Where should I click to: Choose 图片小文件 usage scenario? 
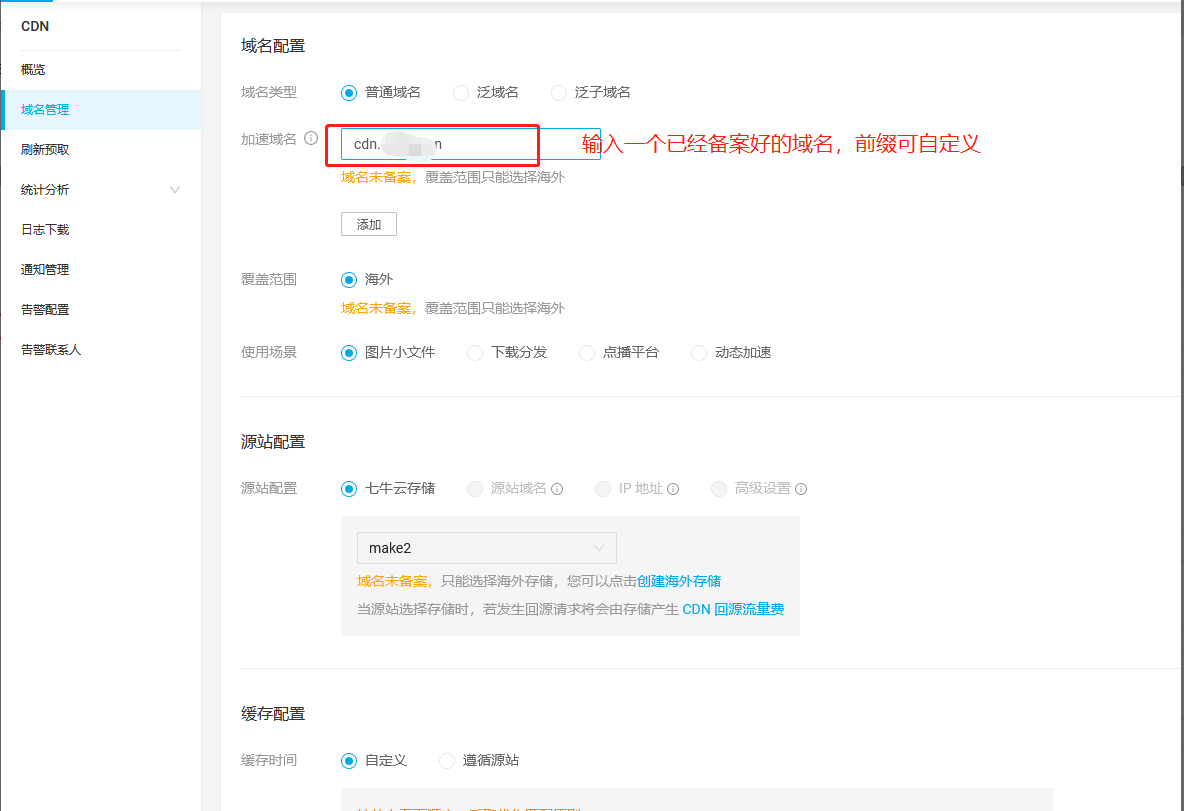(x=349, y=353)
